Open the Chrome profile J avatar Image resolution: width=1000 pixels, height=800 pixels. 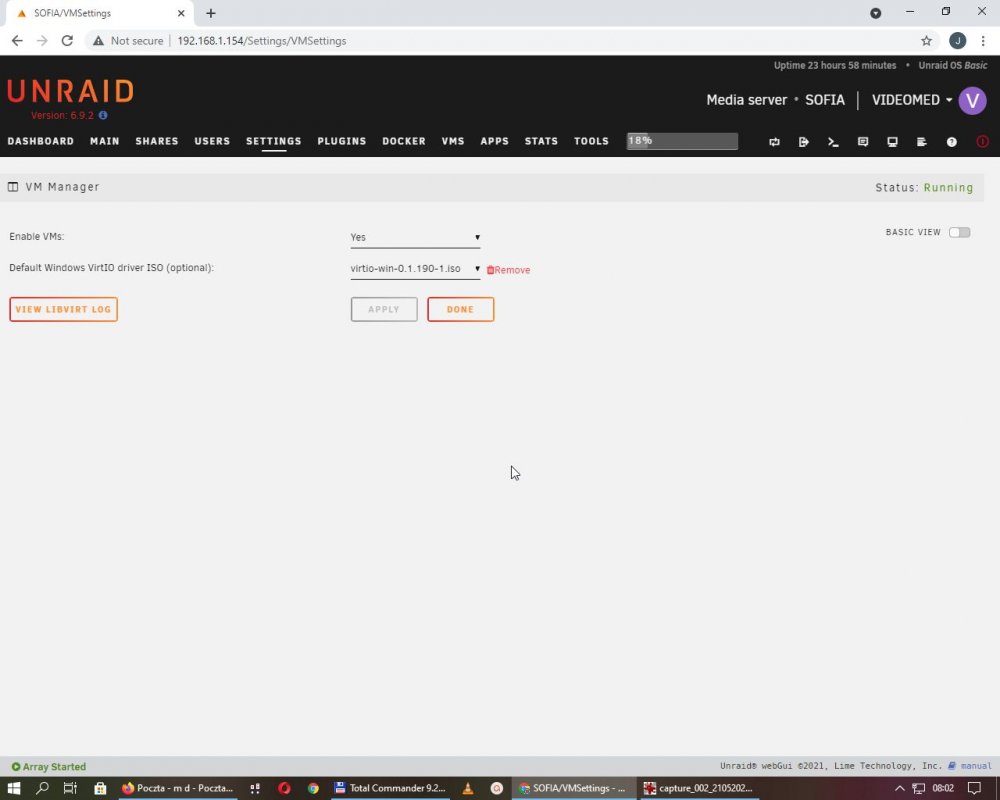click(x=957, y=41)
